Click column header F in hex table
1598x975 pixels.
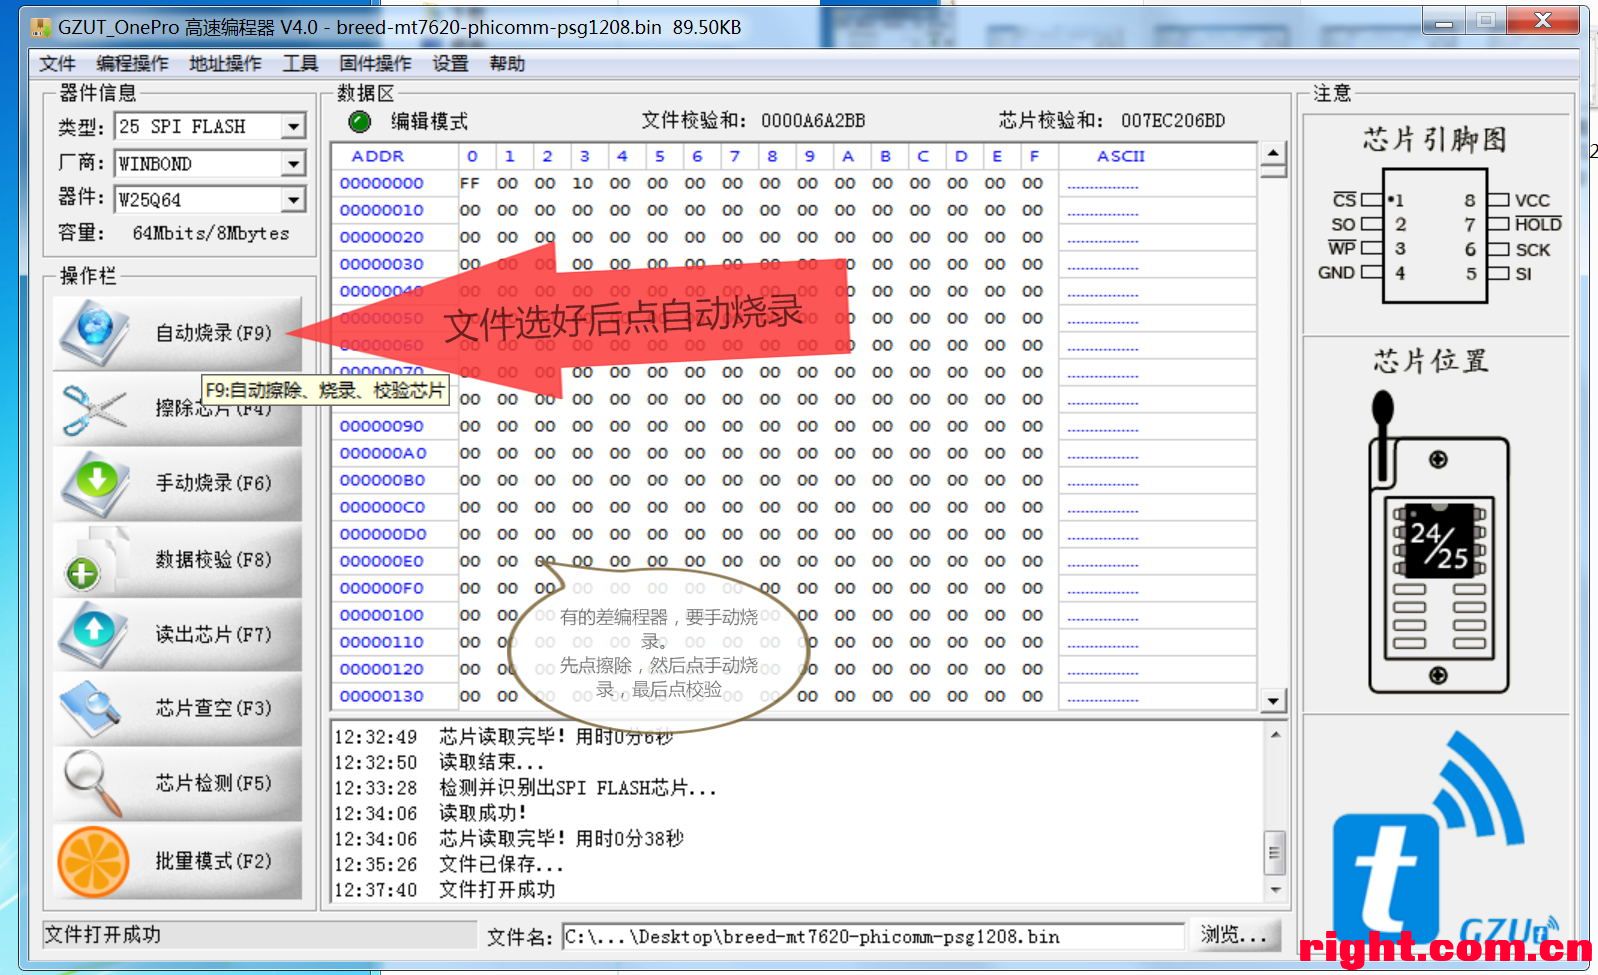coord(1034,156)
